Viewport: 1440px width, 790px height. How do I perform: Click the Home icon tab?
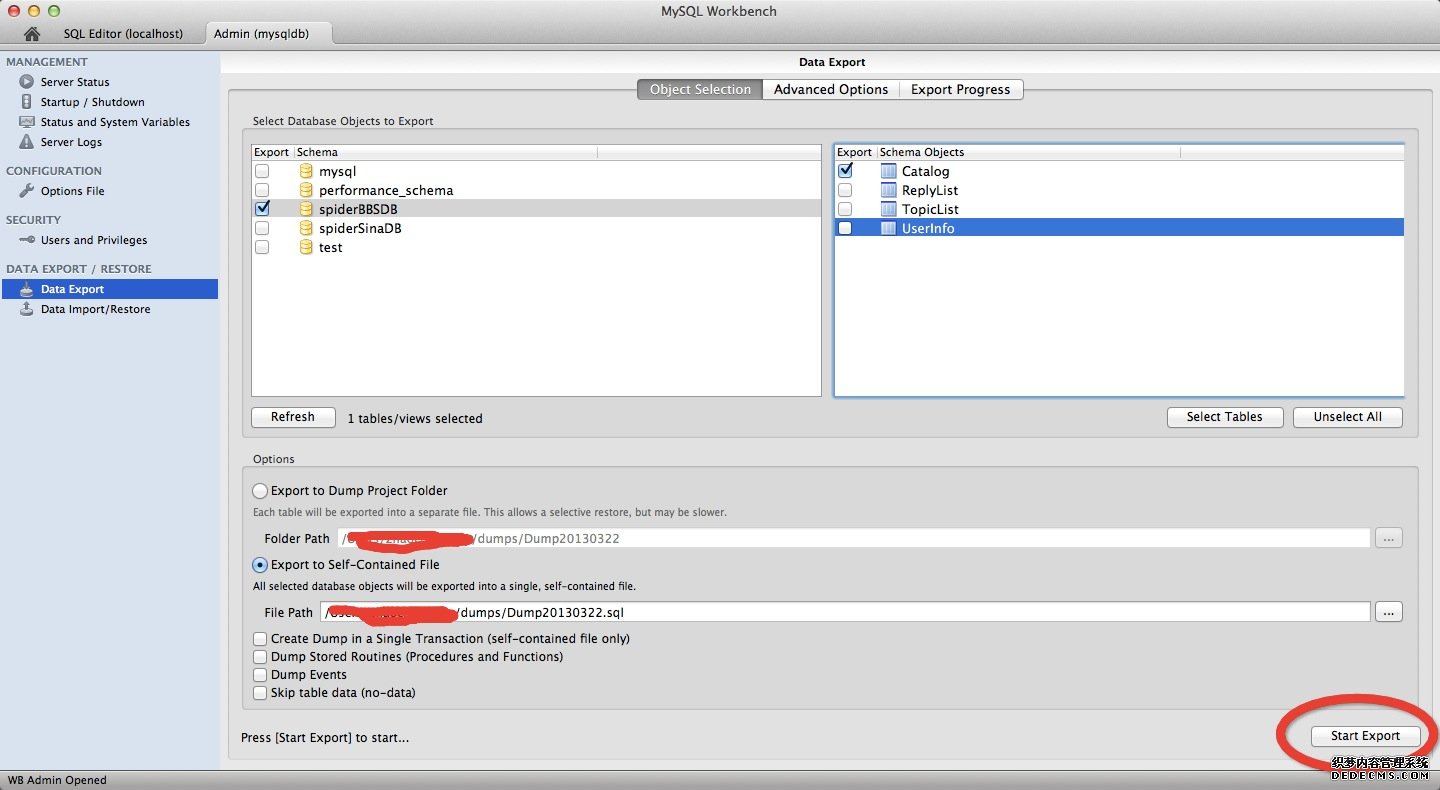tap(32, 34)
